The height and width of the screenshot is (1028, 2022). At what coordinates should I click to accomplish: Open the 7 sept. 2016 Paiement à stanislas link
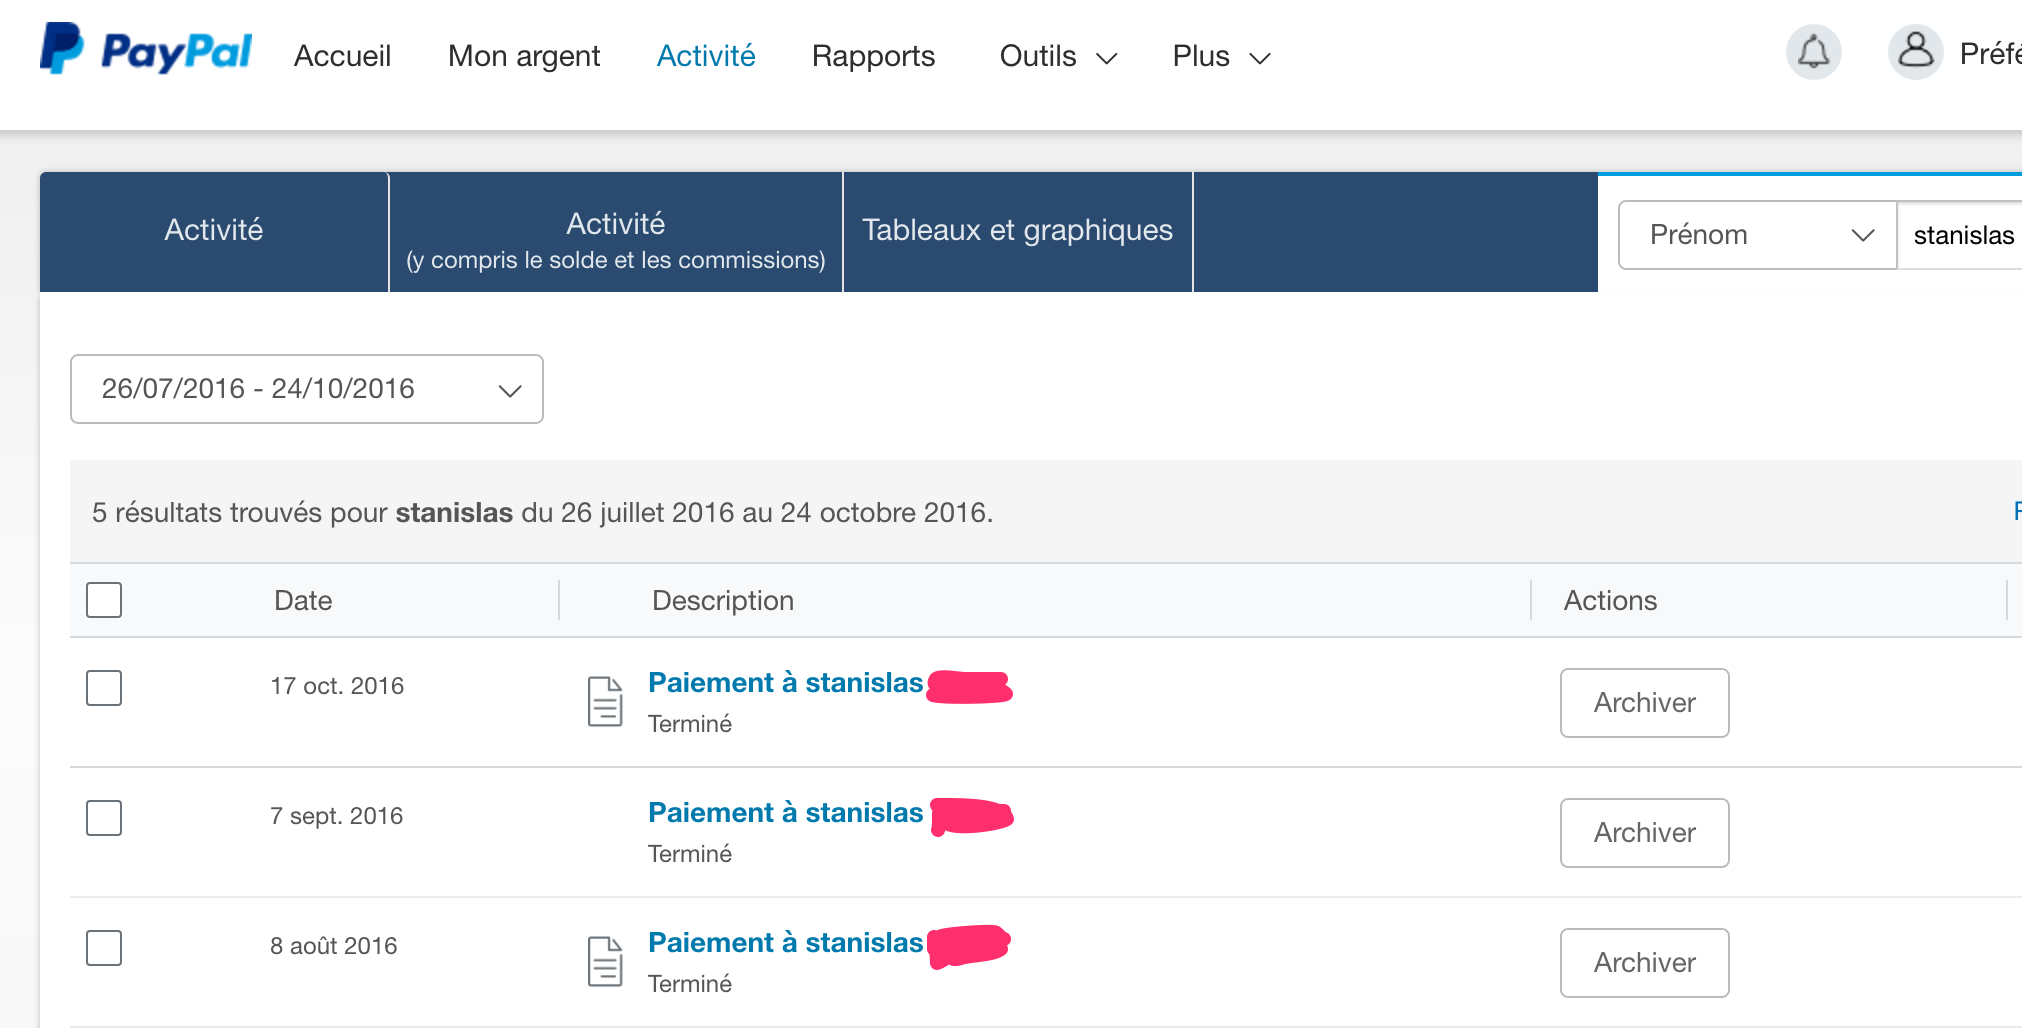coord(785,813)
